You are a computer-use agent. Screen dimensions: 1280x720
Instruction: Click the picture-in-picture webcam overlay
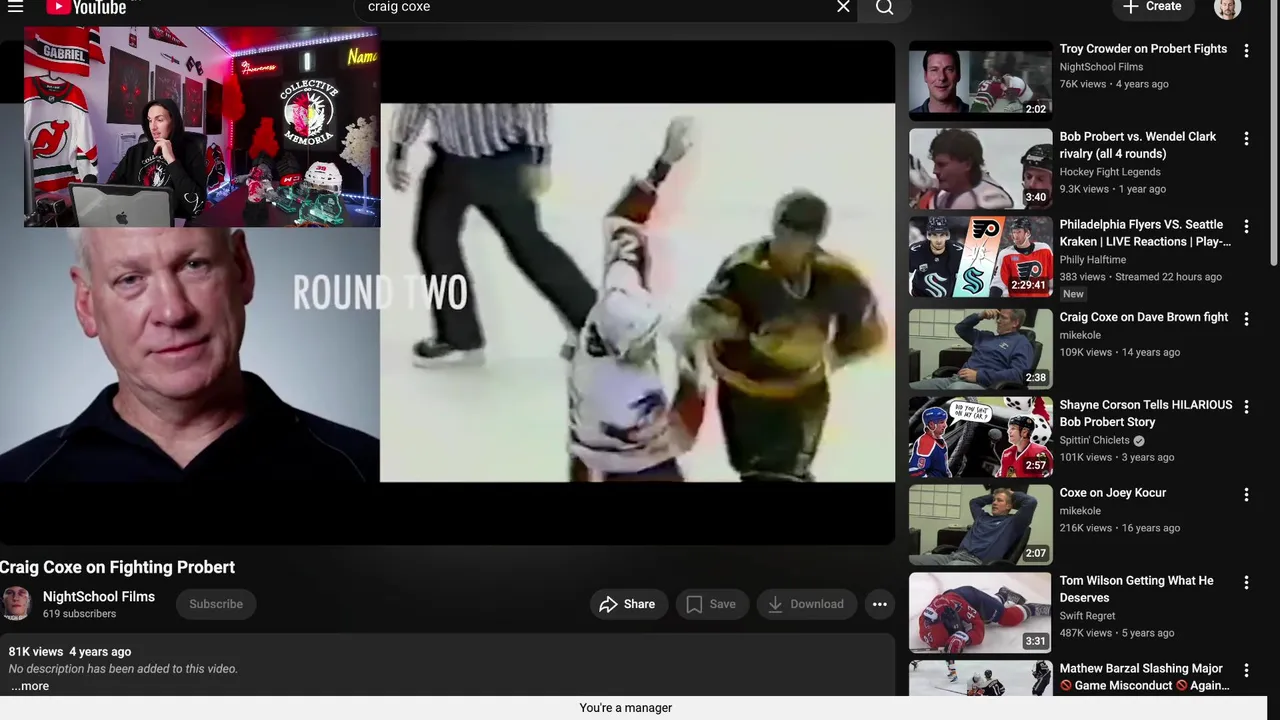202,127
